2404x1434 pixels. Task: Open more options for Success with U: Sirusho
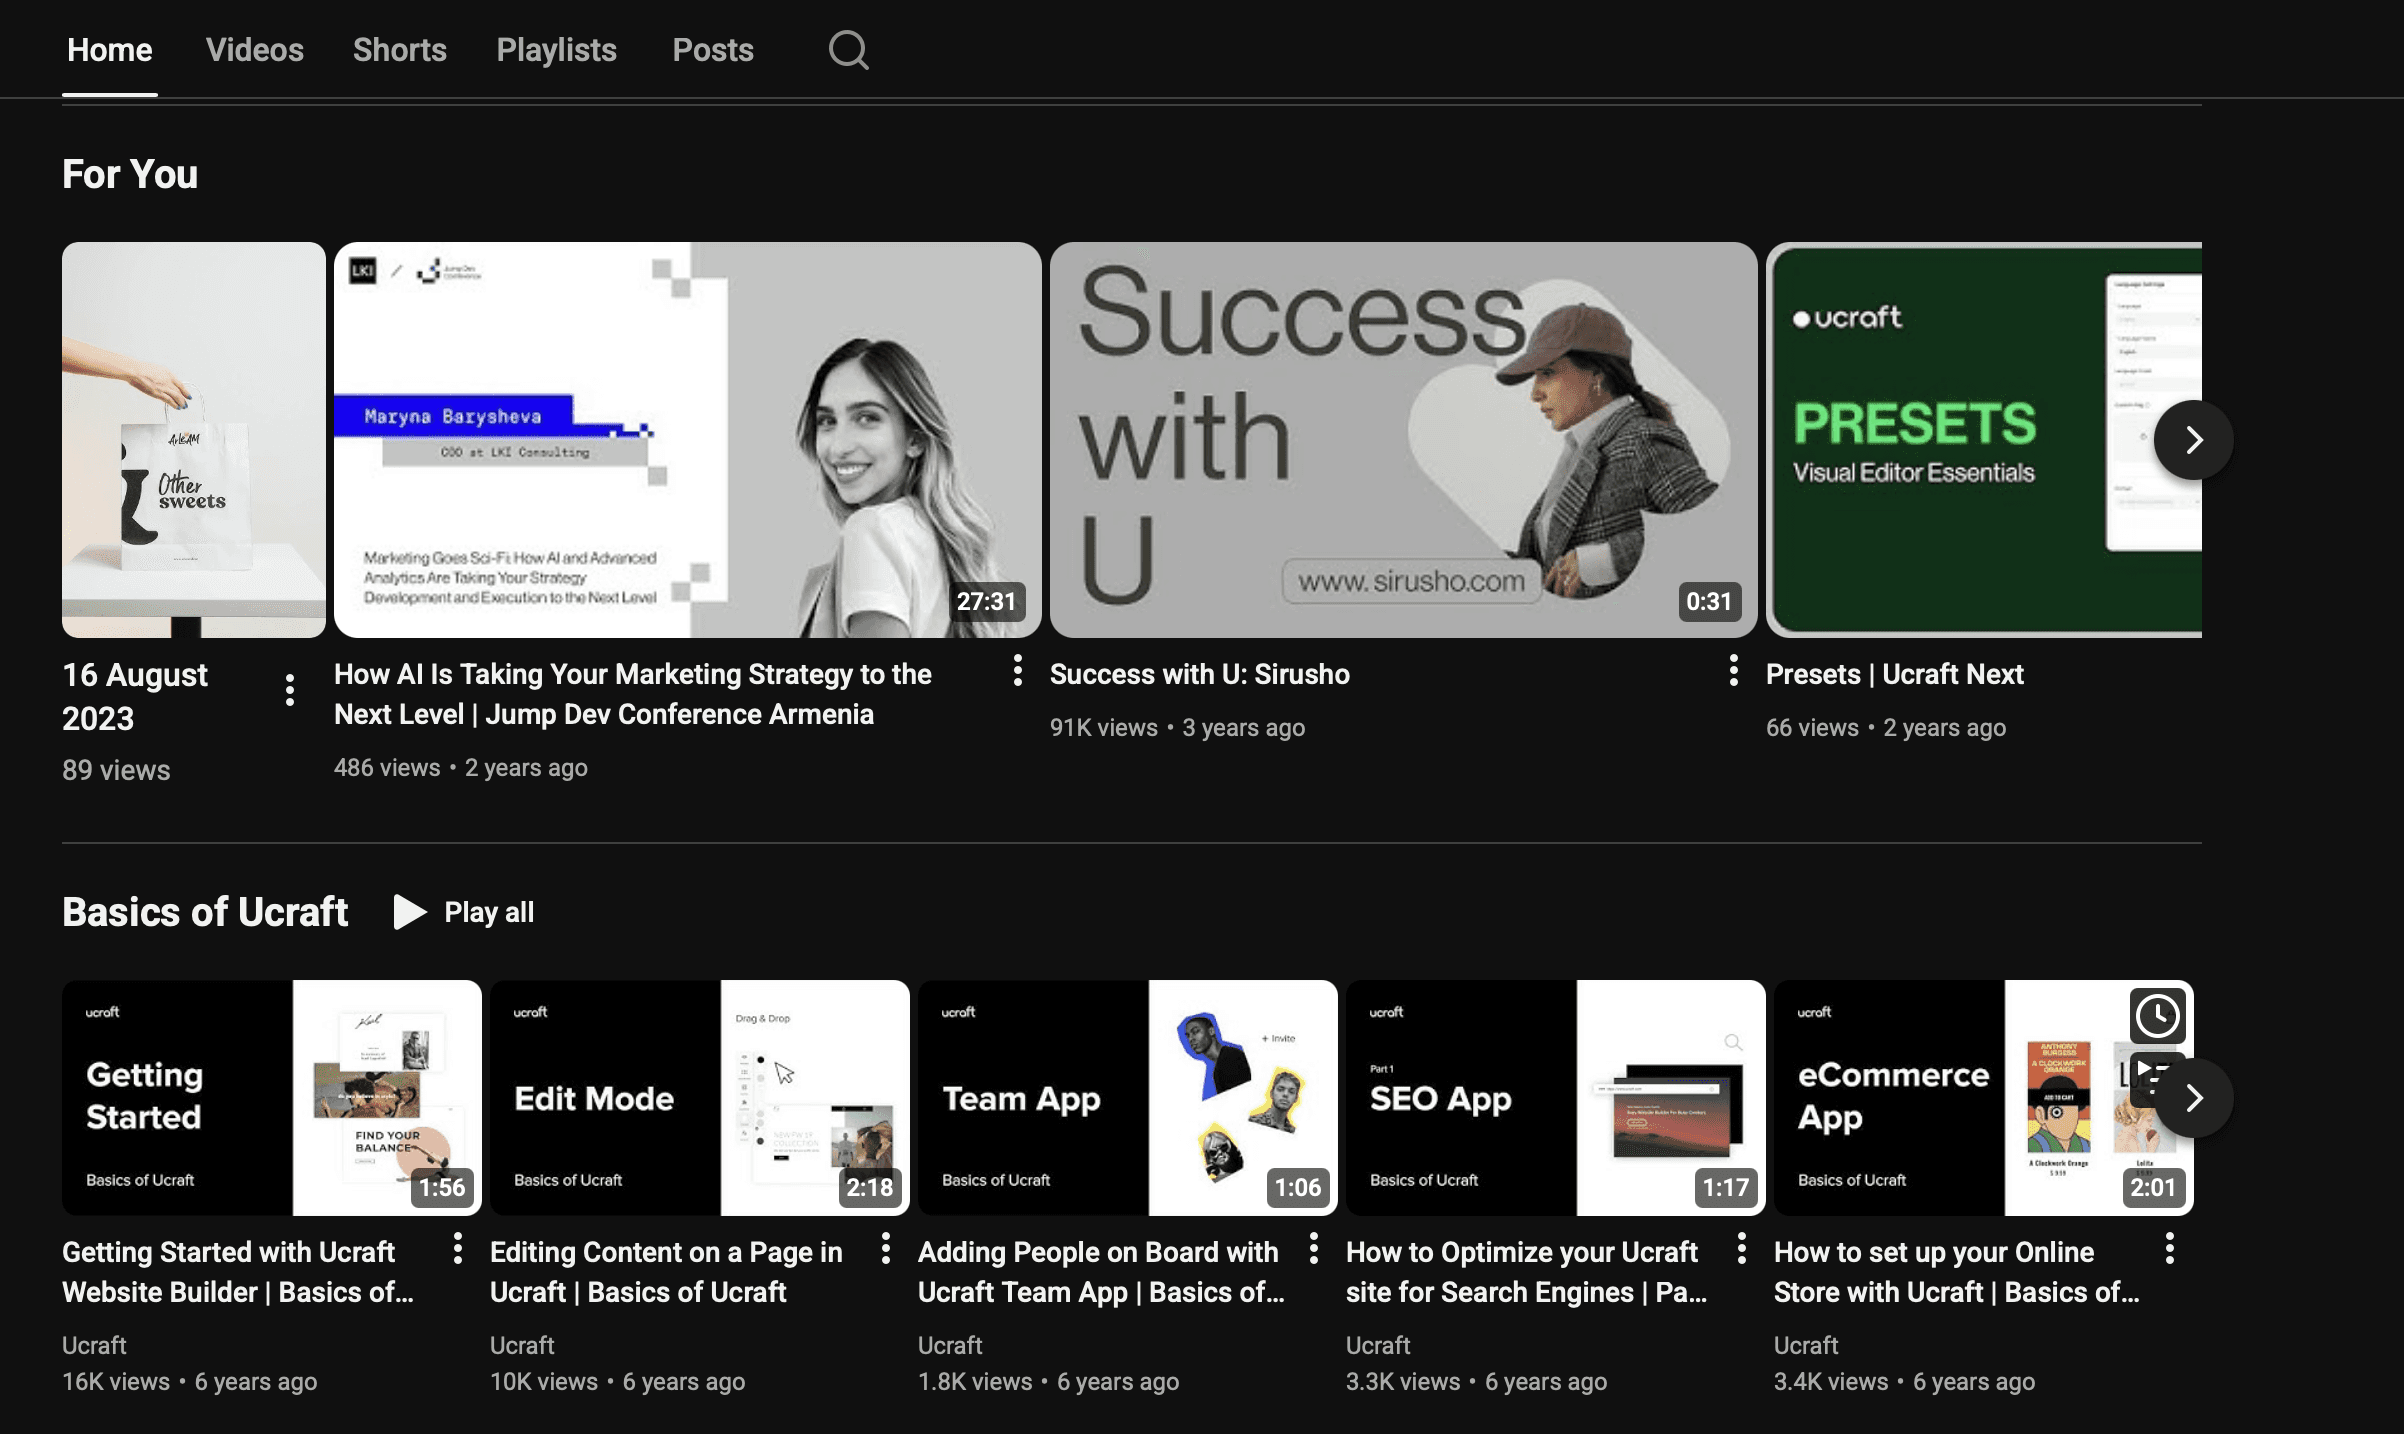pos(1734,670)
